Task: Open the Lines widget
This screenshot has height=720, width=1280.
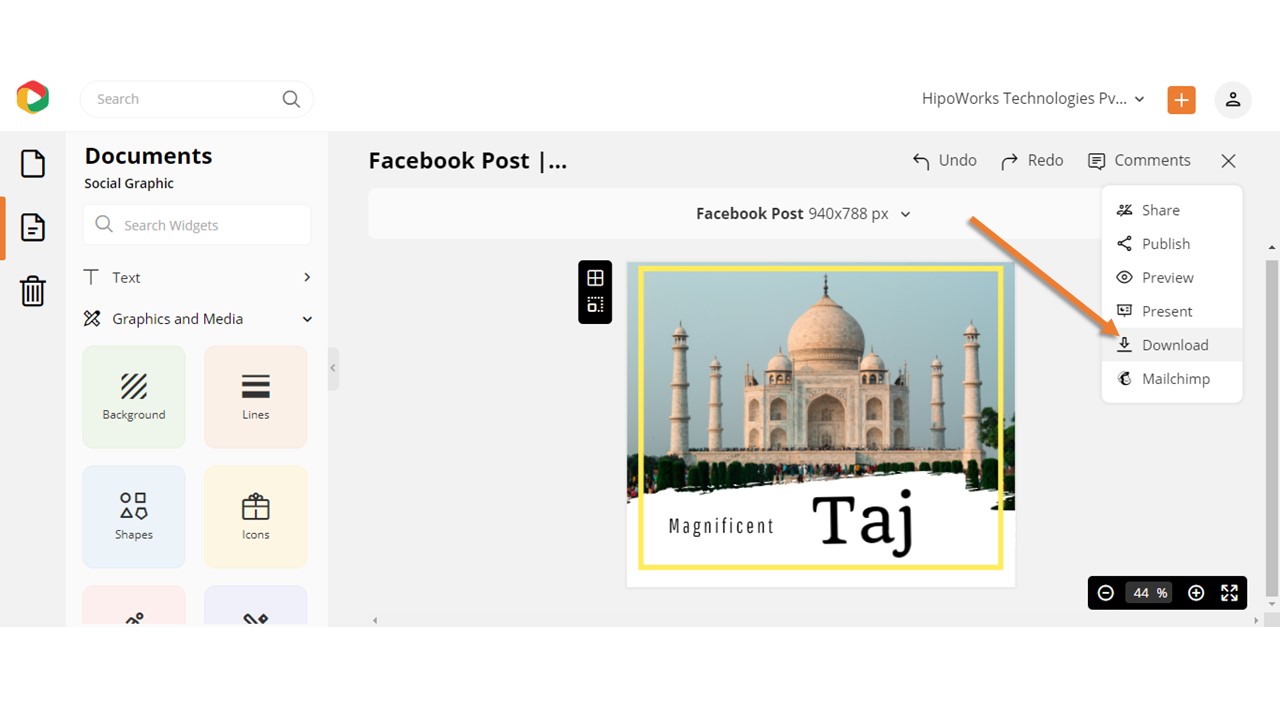Action: 255,396
